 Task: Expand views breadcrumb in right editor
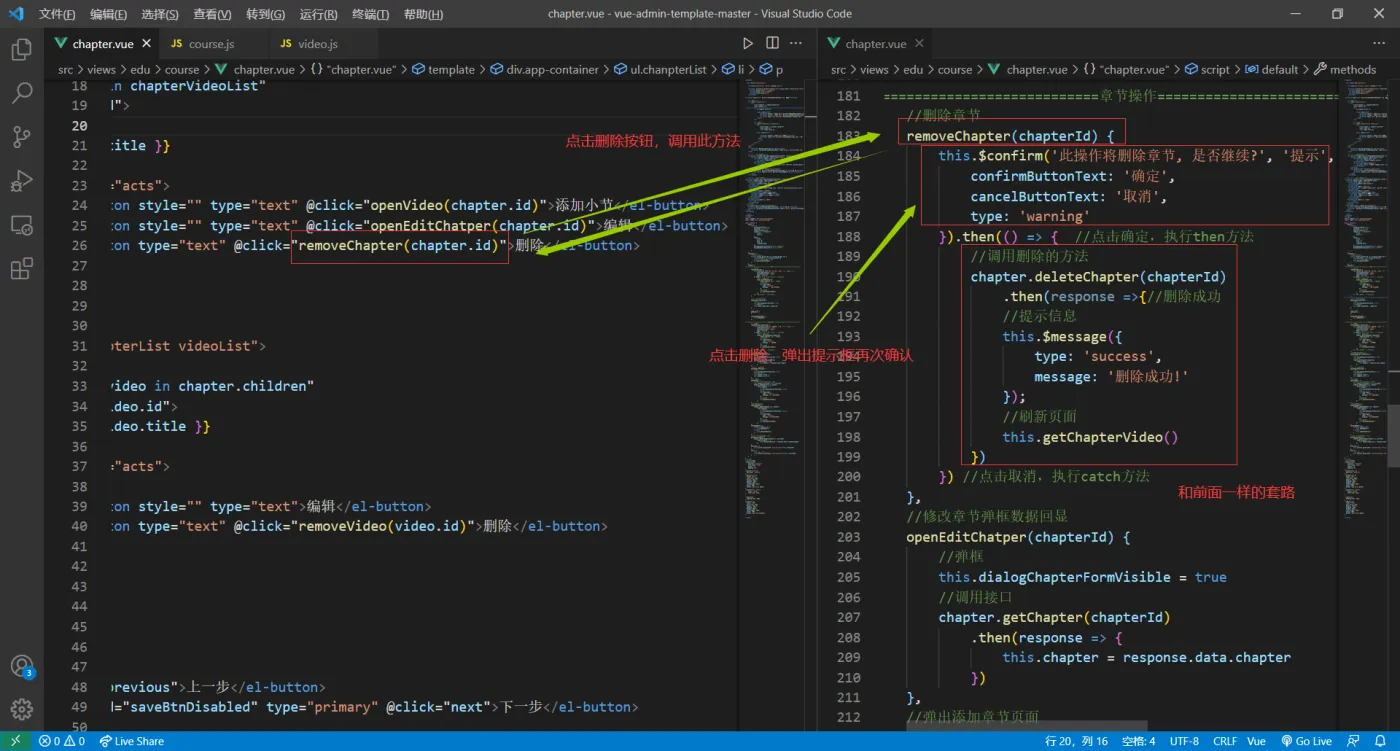pyautogui.click(x=874, y=70)
